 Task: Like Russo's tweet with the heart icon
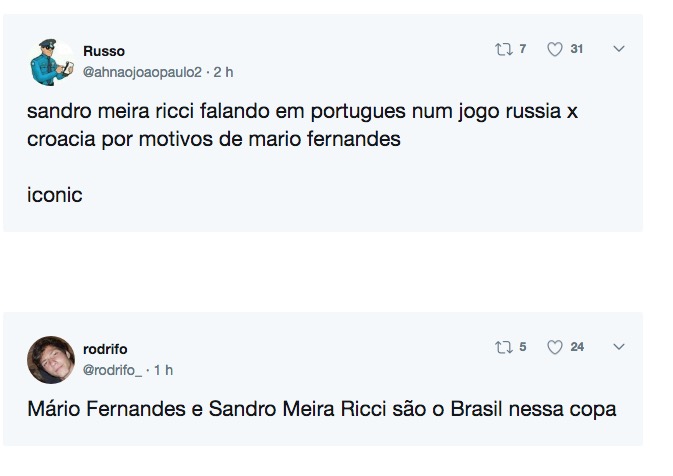(x=555, y=49)
